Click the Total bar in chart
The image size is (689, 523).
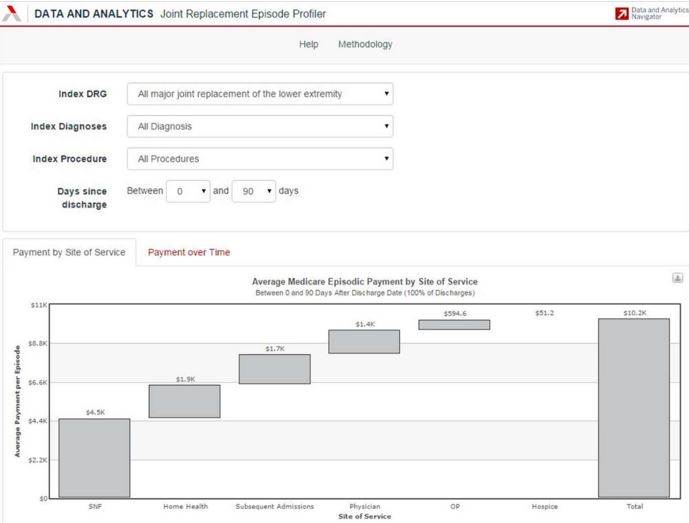pyautogui.click(x=634, y=407)
